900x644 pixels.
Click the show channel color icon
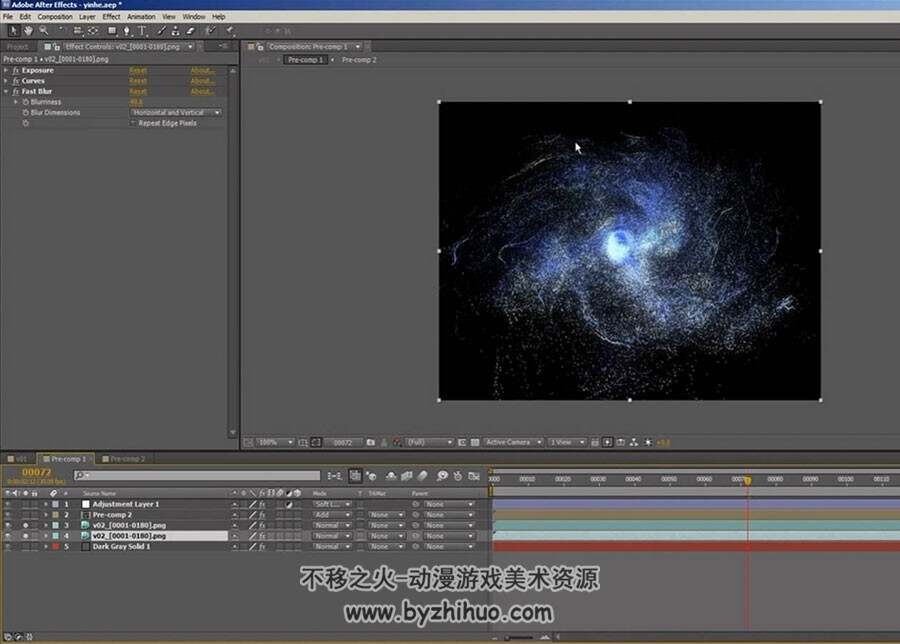(x=397, y=442)
